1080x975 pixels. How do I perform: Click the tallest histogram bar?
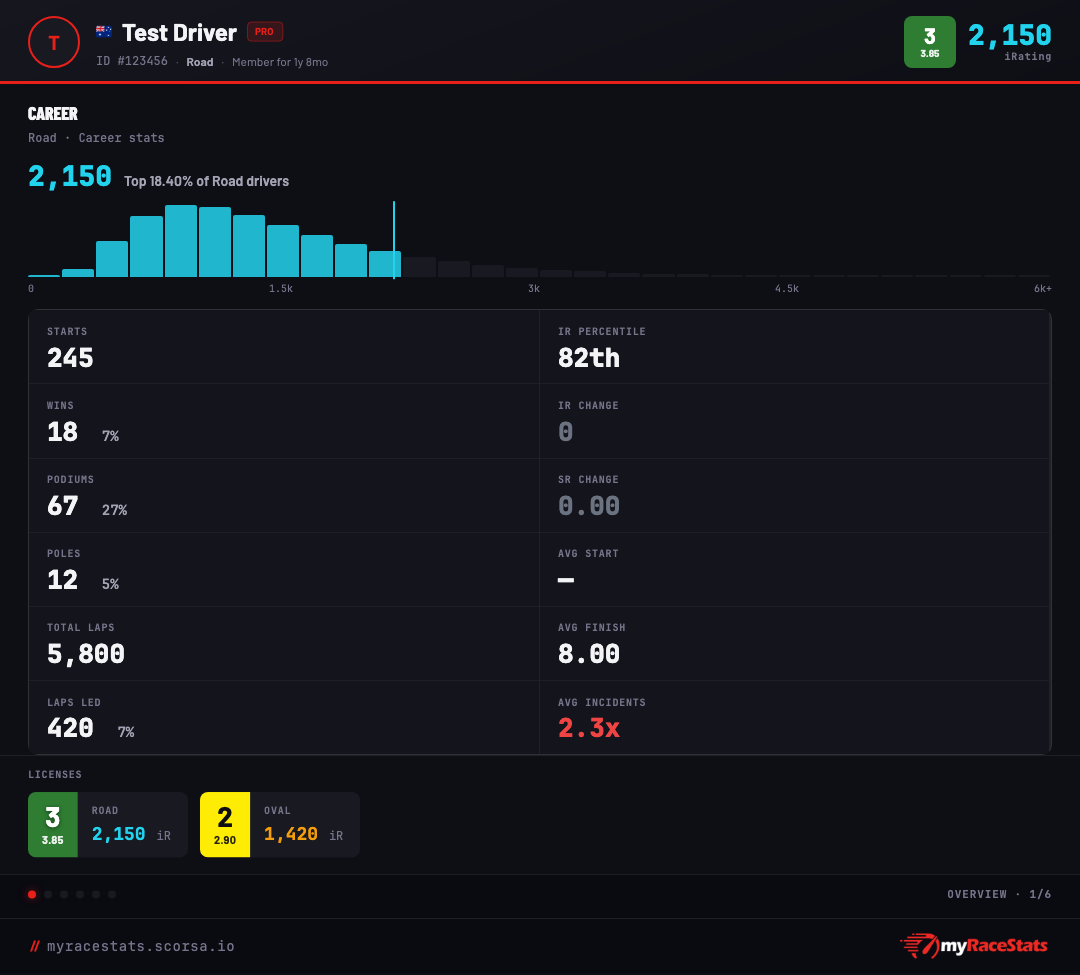click(181, 241)
